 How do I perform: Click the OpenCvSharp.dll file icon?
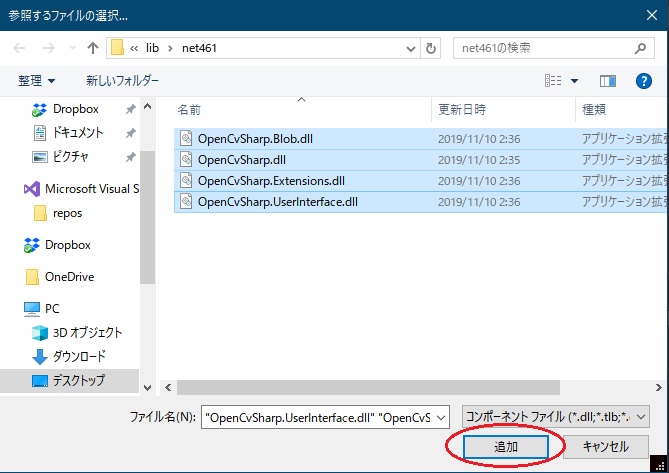186,160
